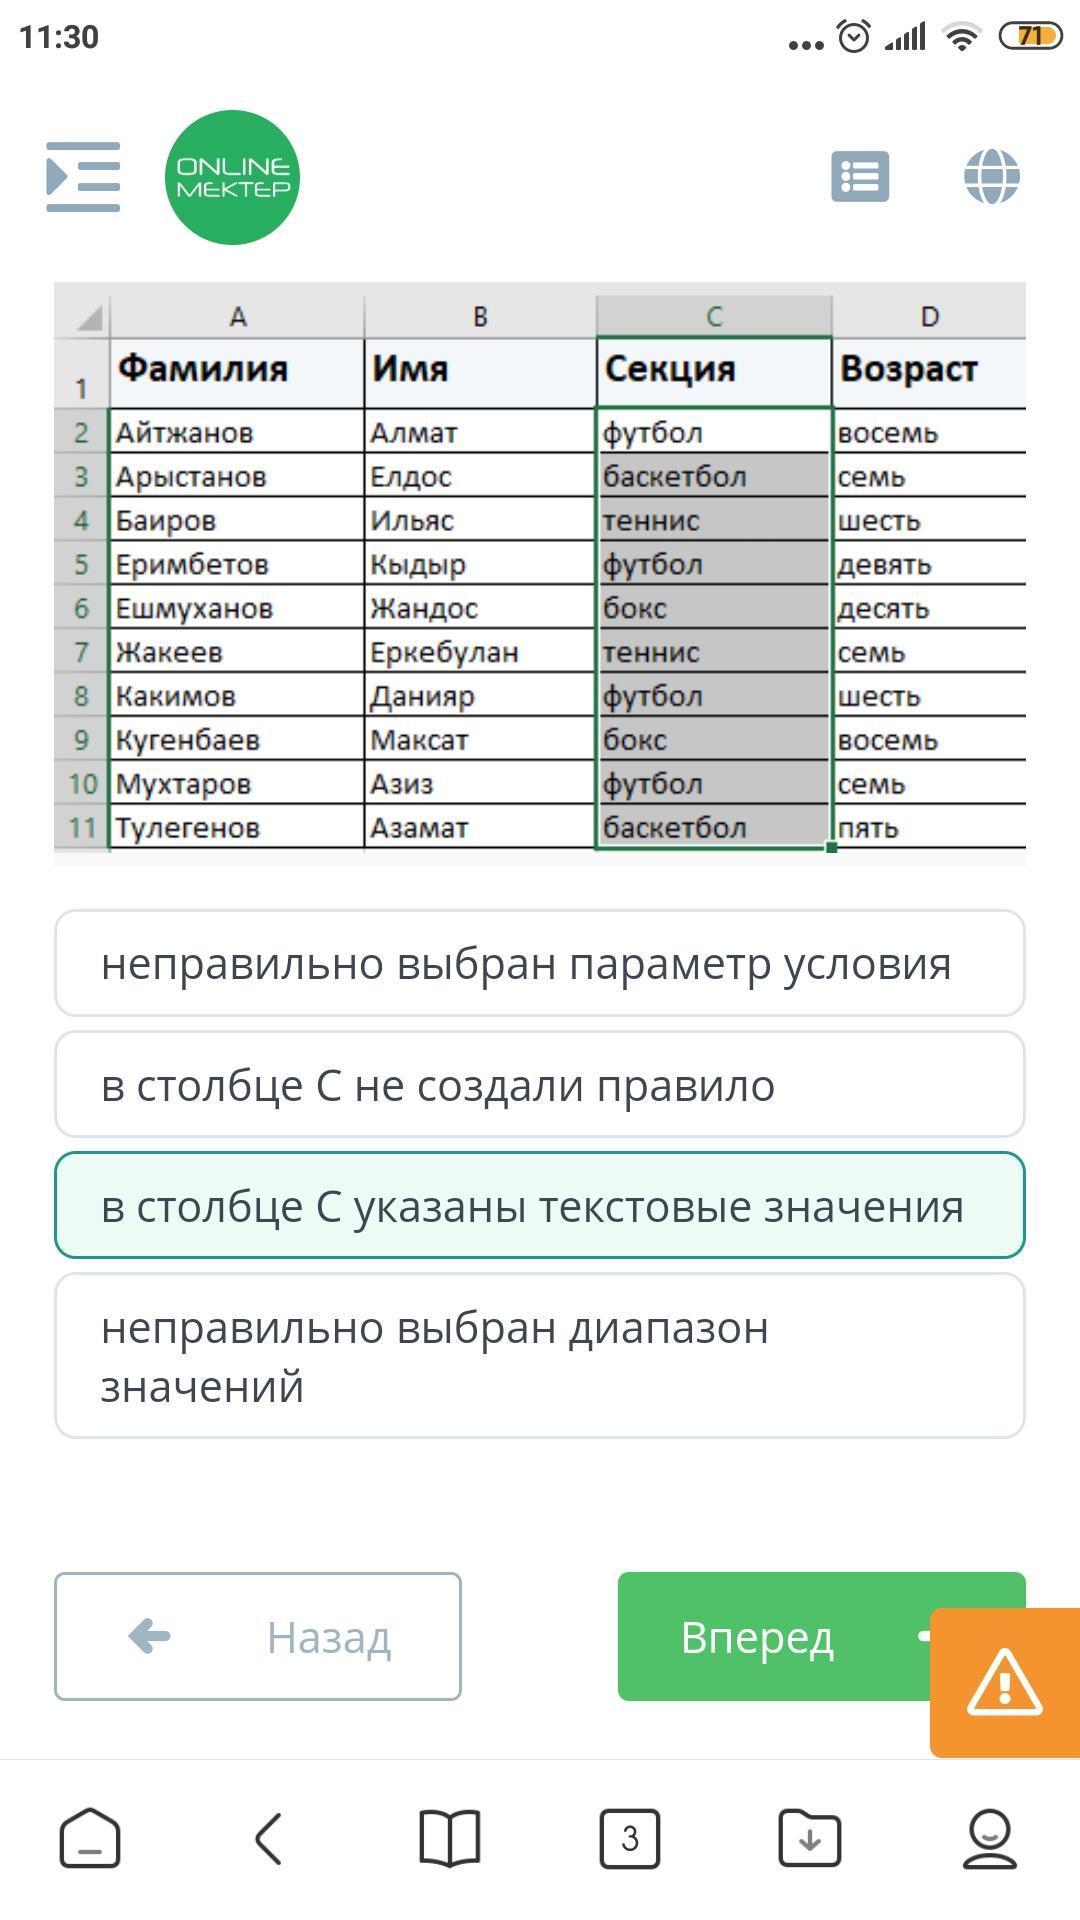Tap the browser back arrow
This screenshot has width=1080, height=1920.
(x=268, y=1838)
